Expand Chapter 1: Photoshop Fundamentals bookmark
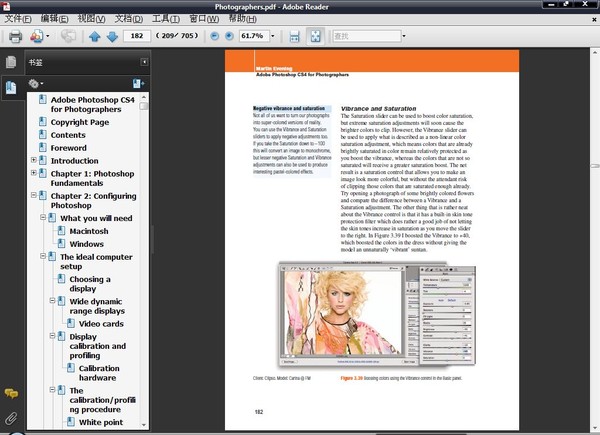Viewport: 600px width, 435px height. pos(35,173)
